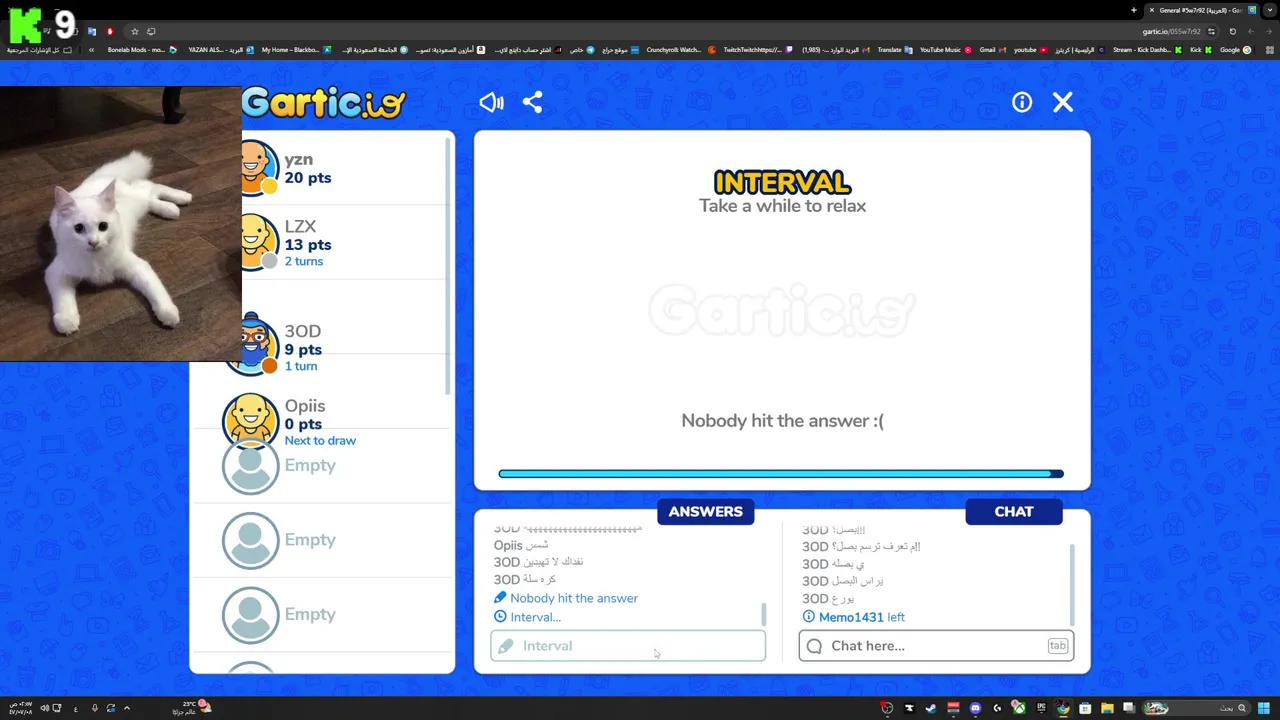1280x720 pixels.
Task: Select the Gartic General browser tab
Action: [1202, 10]
